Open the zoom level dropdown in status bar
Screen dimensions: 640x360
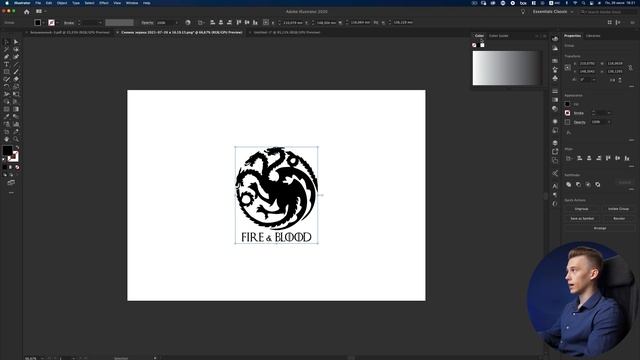pos(42,358)
